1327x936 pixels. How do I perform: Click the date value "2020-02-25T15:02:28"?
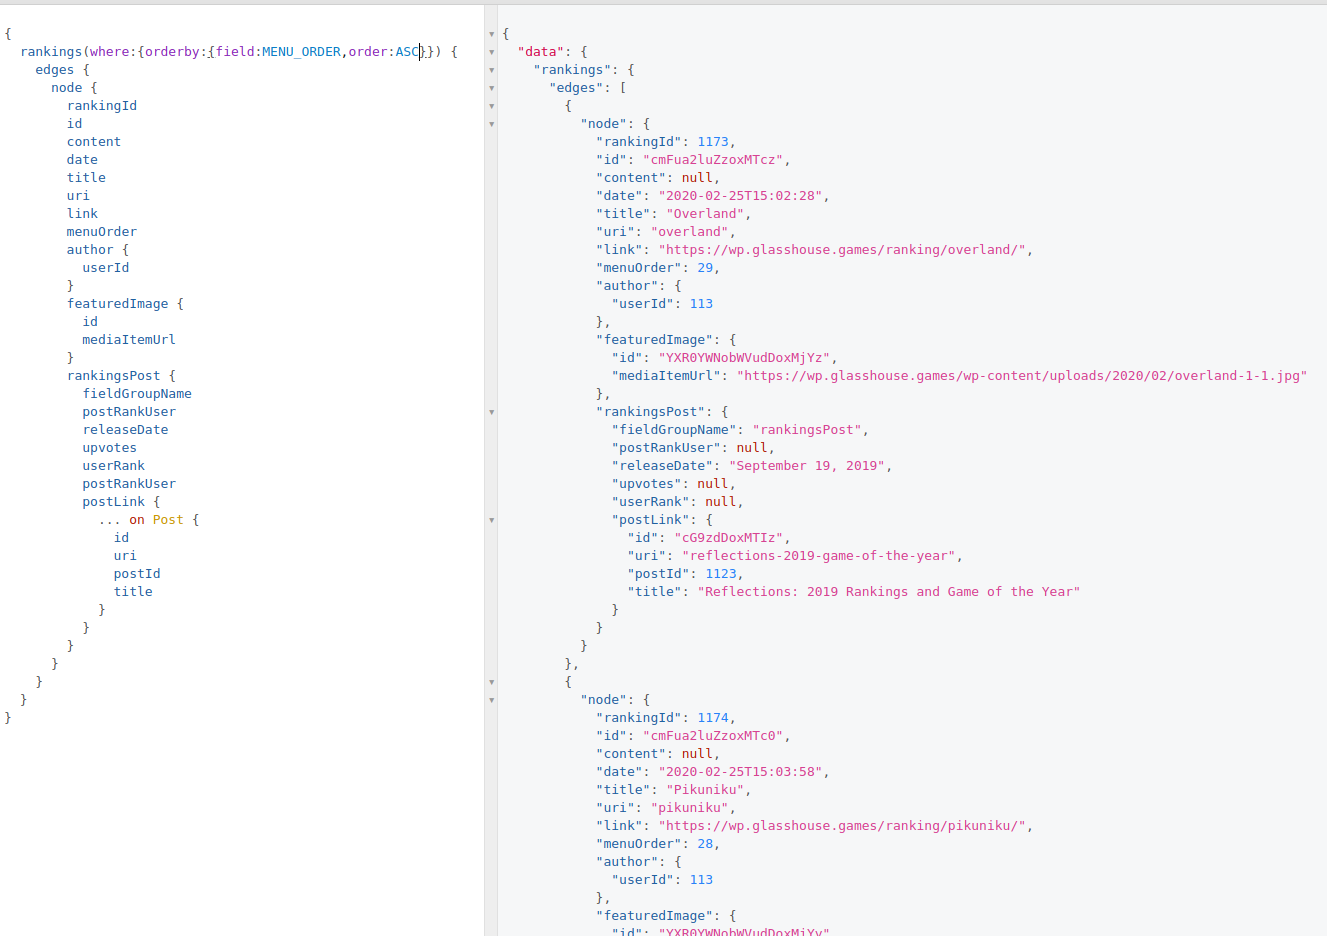click(741, 196)
